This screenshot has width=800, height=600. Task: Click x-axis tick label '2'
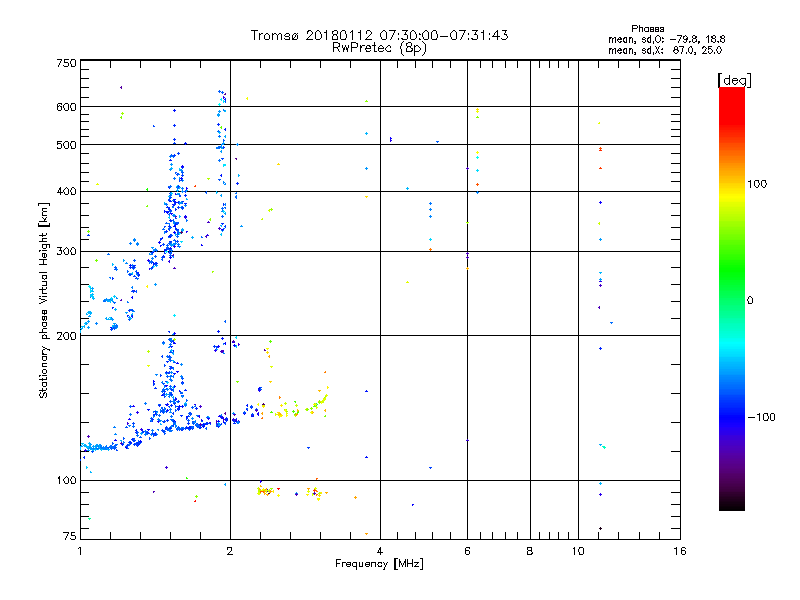click(x=230, y=551)
